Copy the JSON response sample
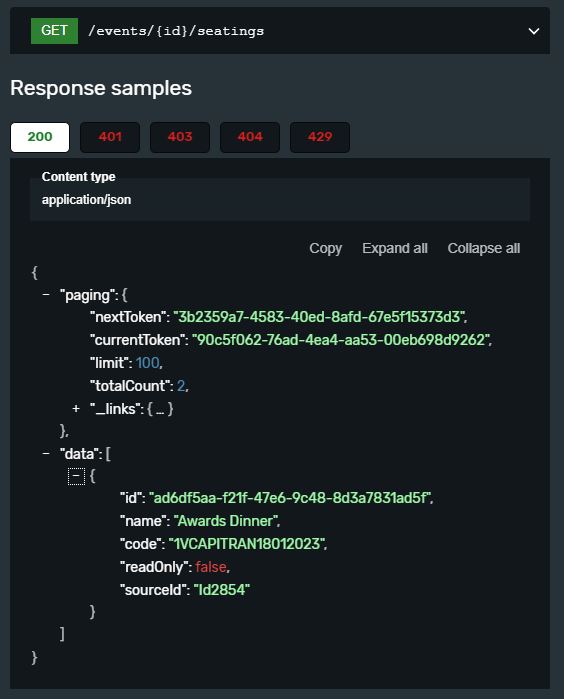This screenshot has width=564, height=699. [x=325, y=248]
